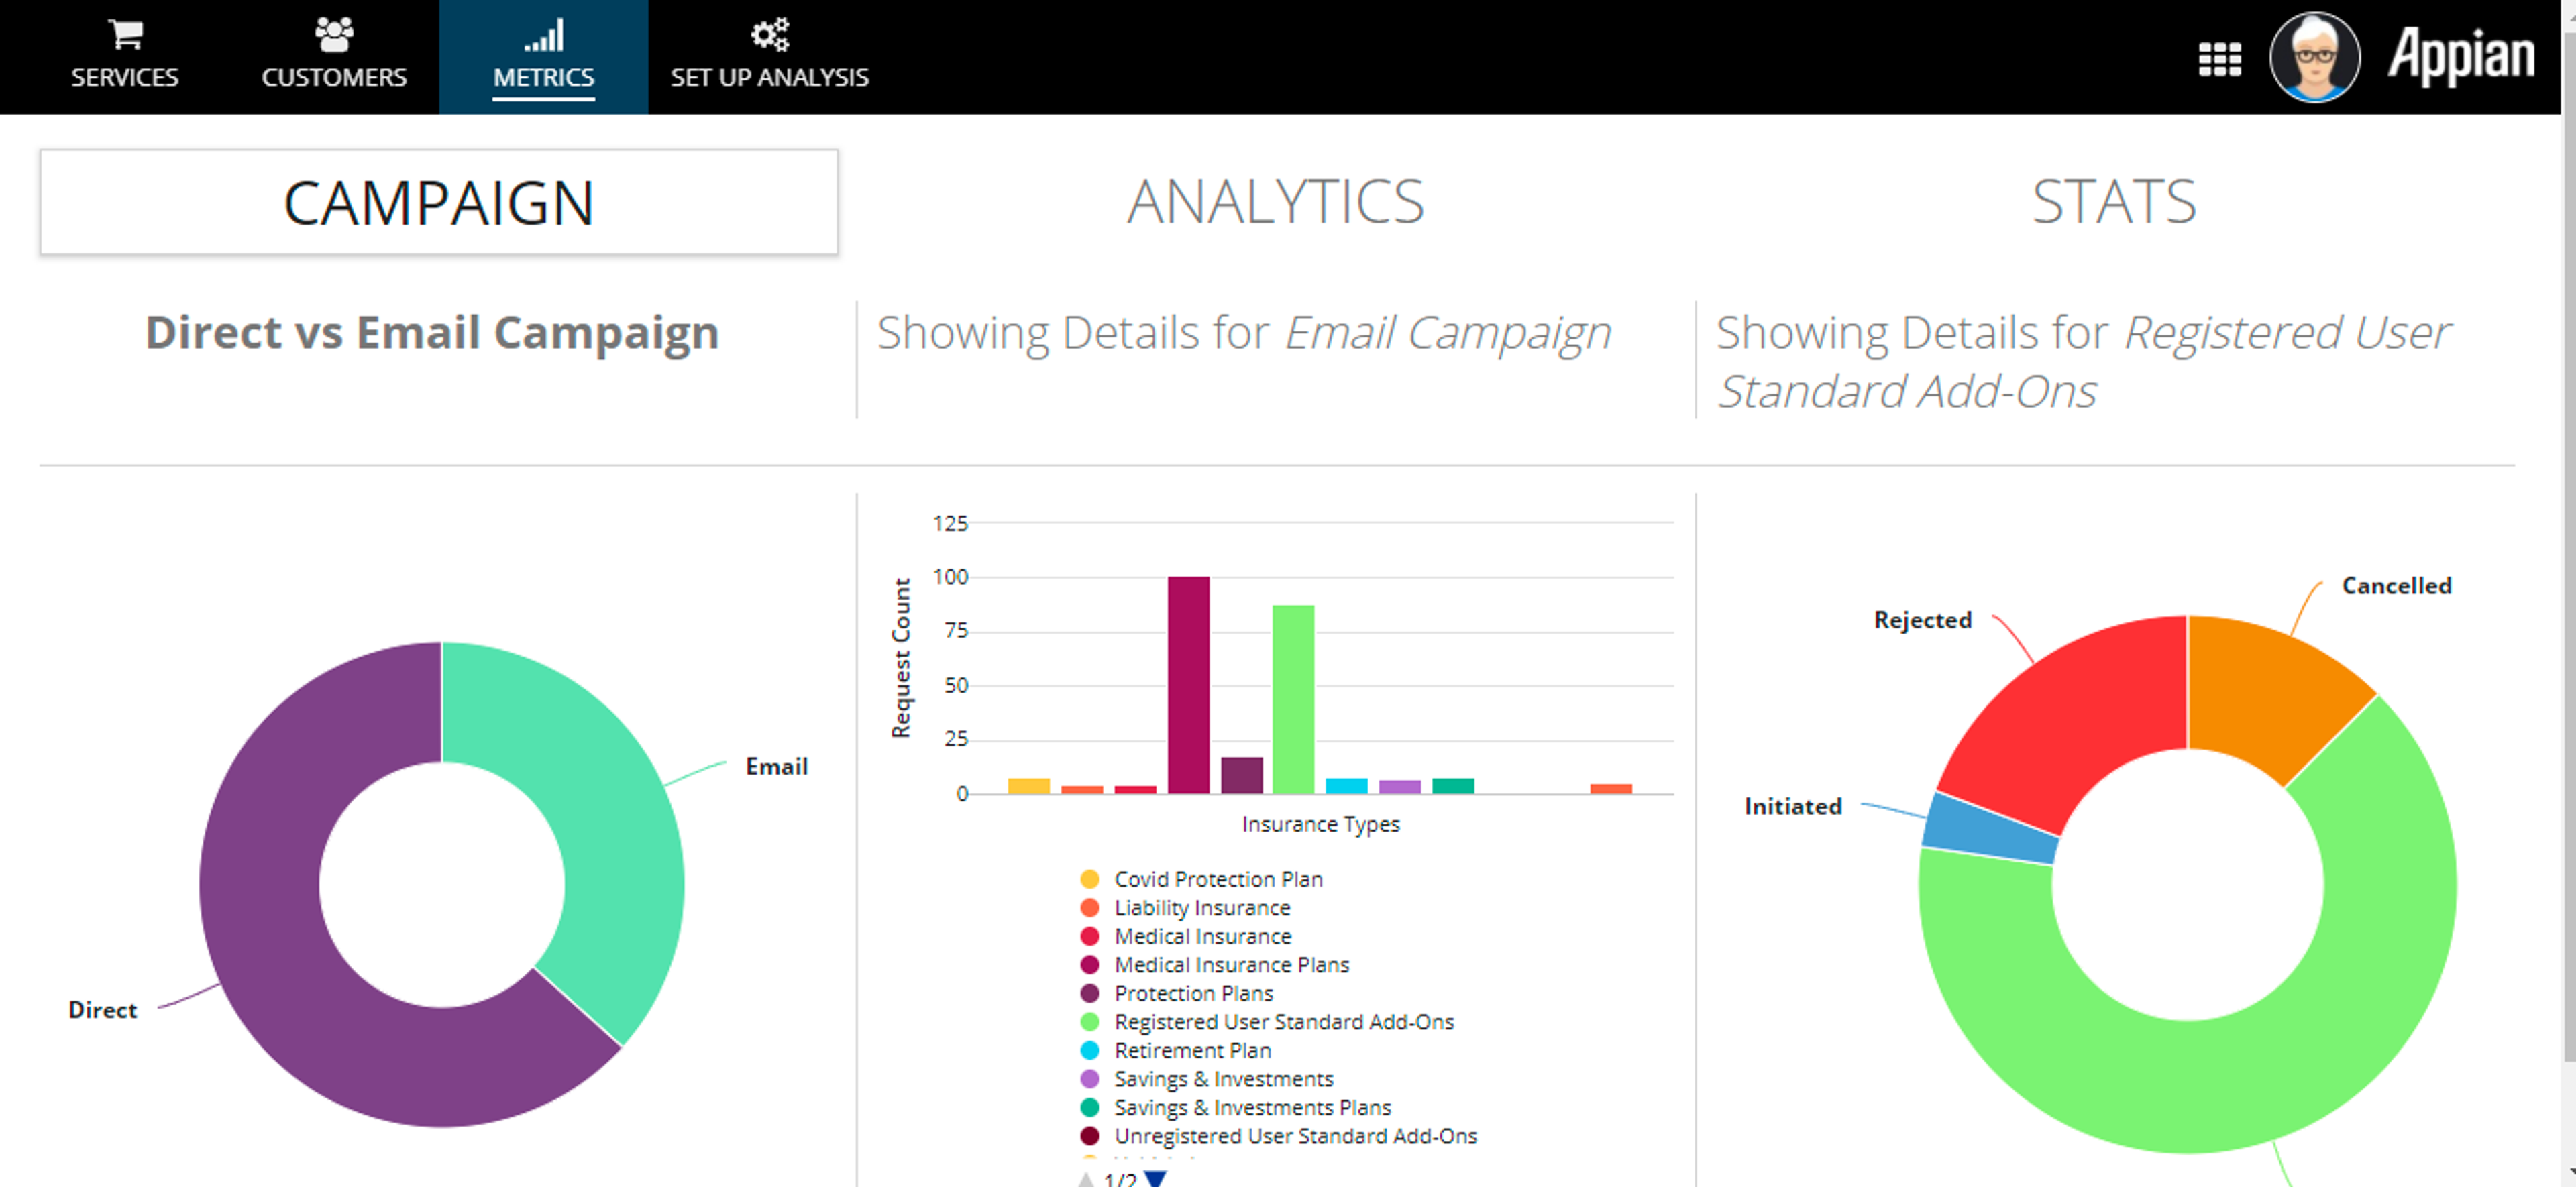Toggle Covid Protection Plan legend swatch
Viewport: 2576px width, 1187px height.
(1090, 879)
